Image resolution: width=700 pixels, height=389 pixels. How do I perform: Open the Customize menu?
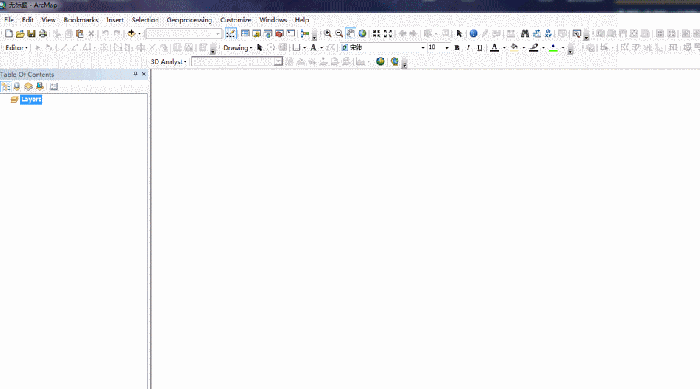pos(236,20)
